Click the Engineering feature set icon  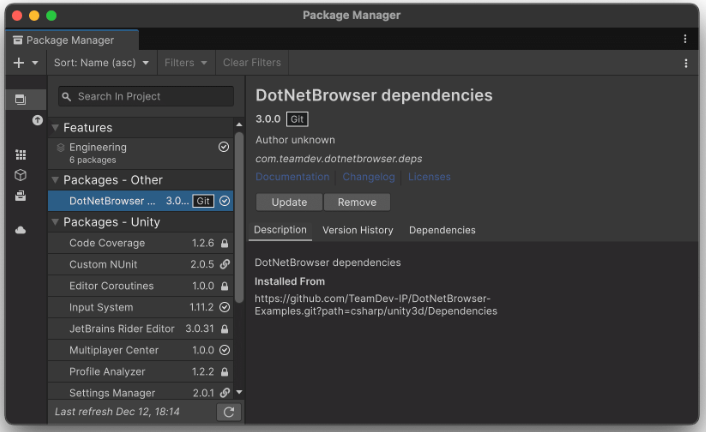coord(61,147)
